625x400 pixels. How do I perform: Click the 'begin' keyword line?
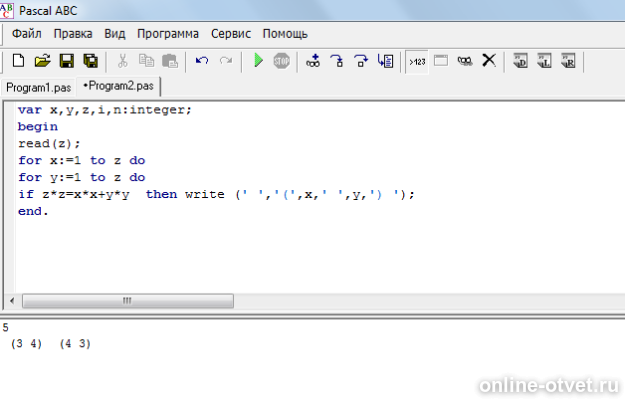click(38, 127)
